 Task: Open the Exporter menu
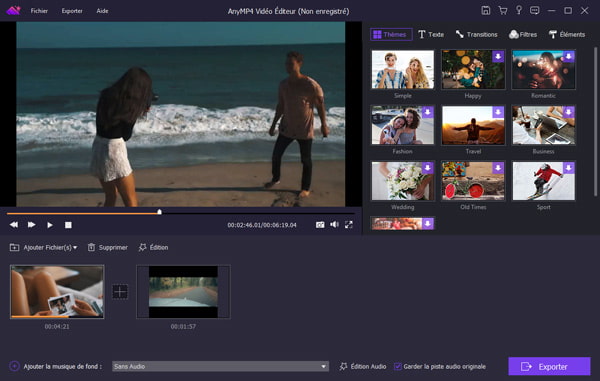tap(72, 11)
